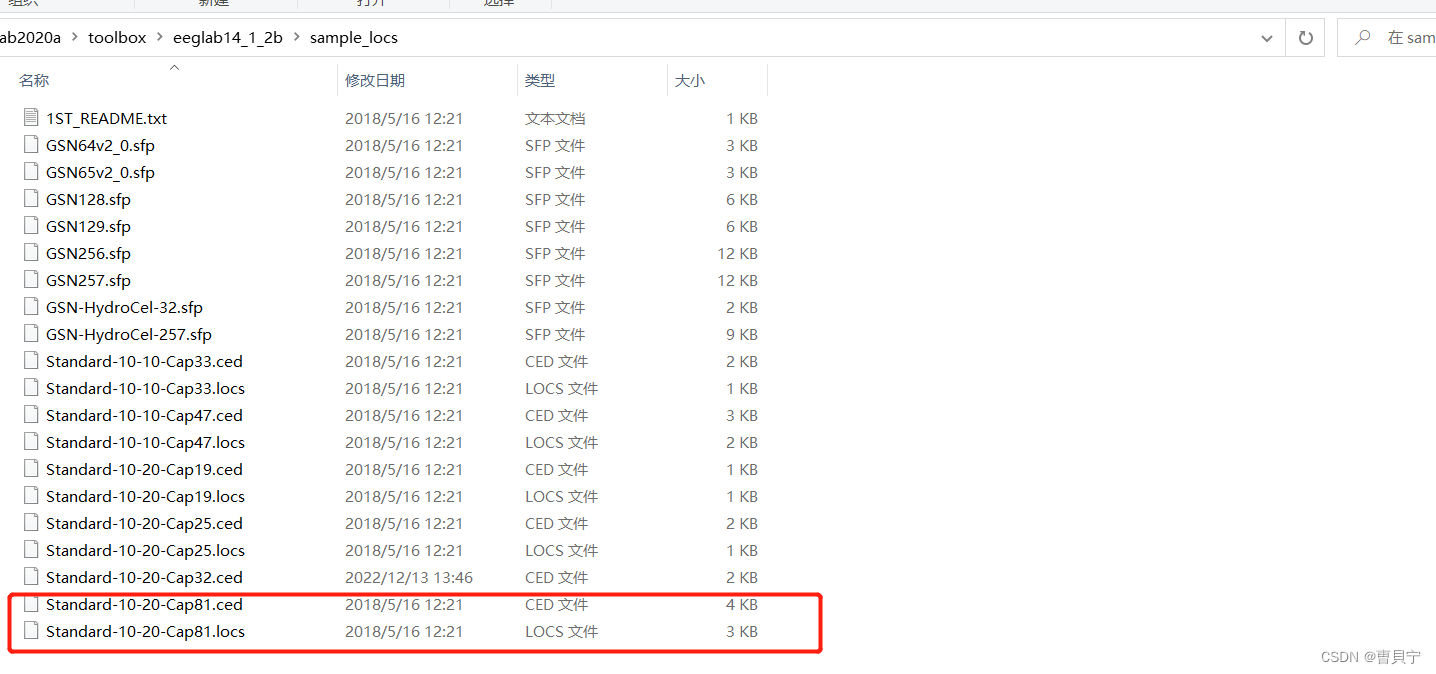Select the file name Standard-10-10-Cap33.ced
Viewport: 1436px width, 674px height.
click(x=144, y=361)
